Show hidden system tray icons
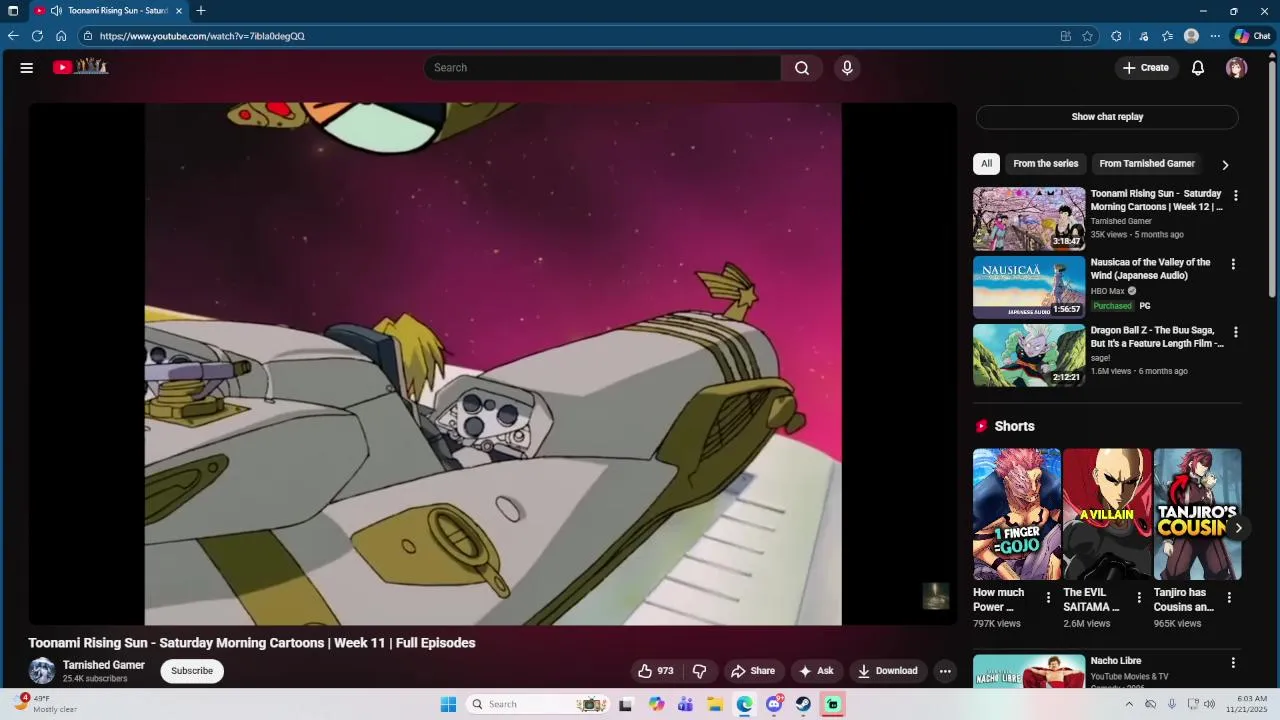This screenshot has height=720, width=1280. [1129, 704]
